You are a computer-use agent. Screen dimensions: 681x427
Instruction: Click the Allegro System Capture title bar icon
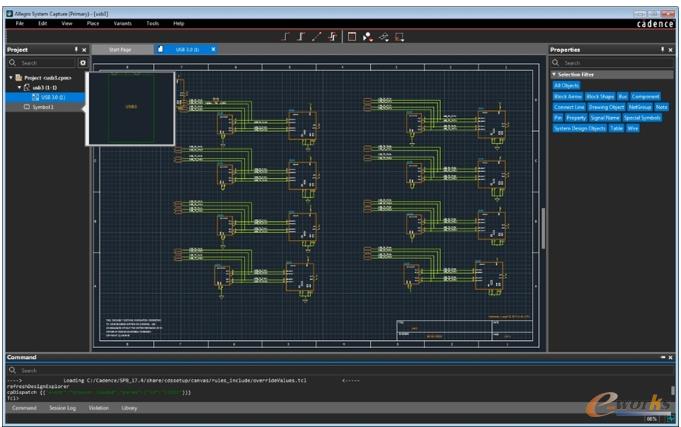[x=10, y=13]
